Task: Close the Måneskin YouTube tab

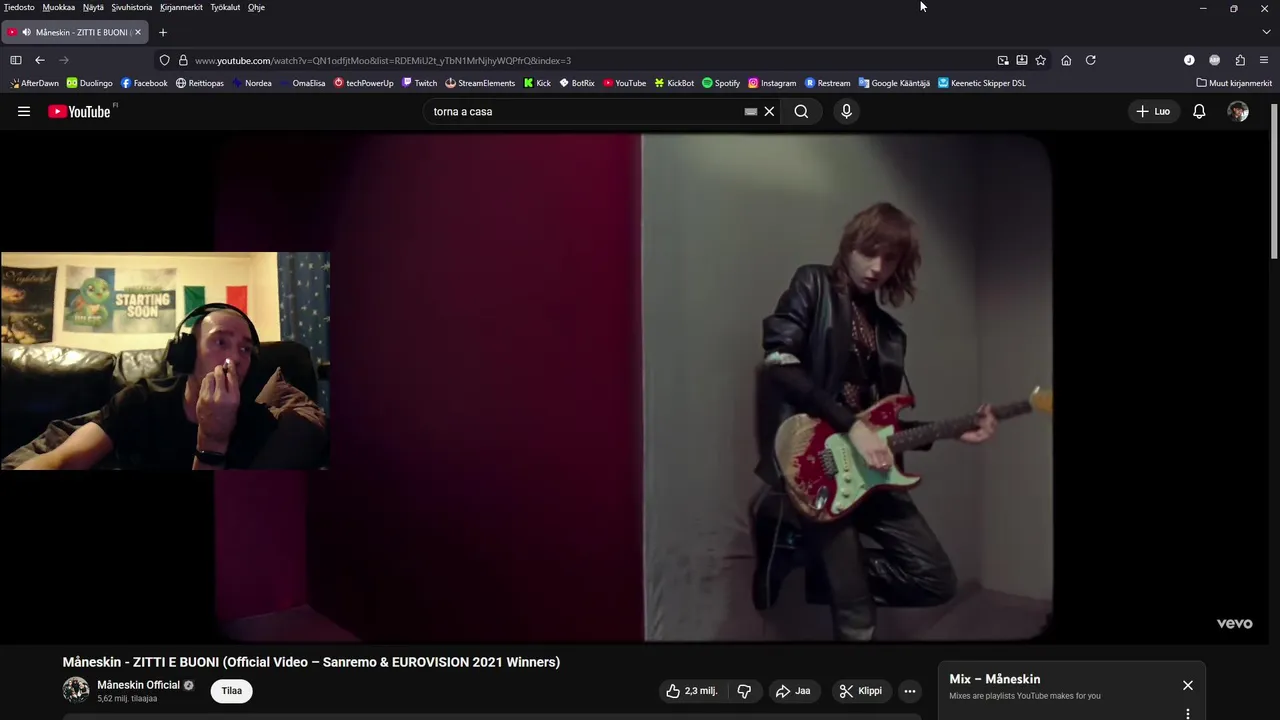Action: click(x=138, y=32)
